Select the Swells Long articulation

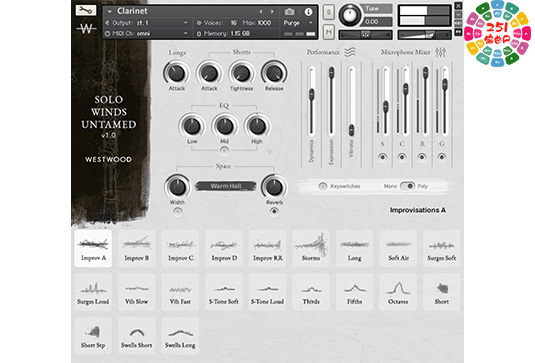[180, 335]
